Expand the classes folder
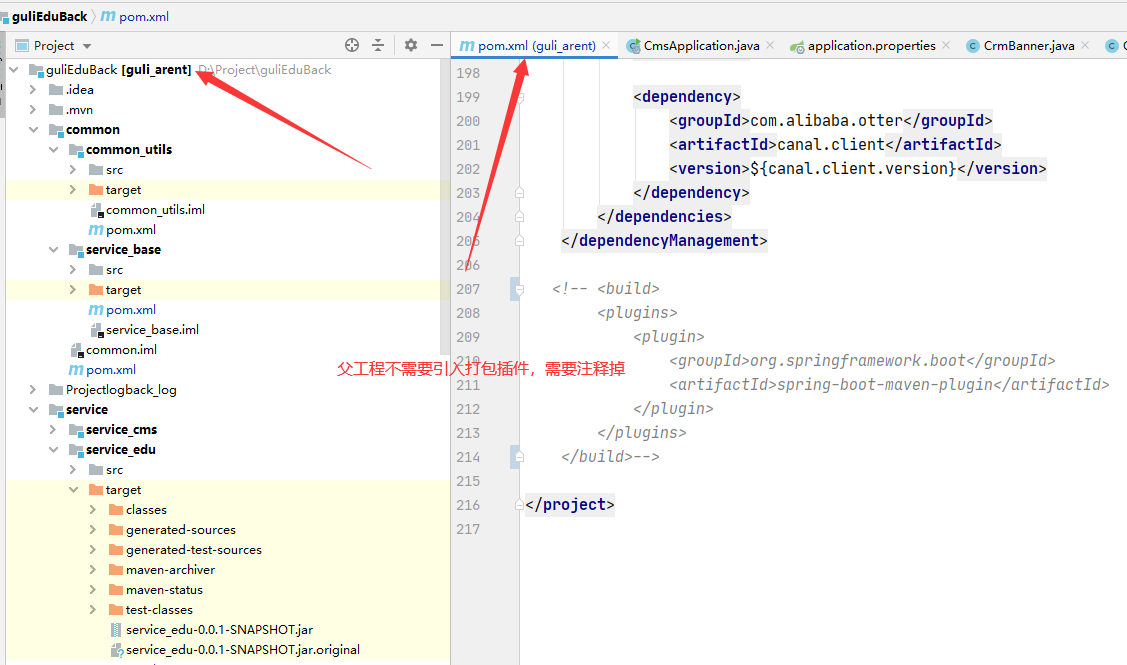The image size is (1127, 665). pyautogui.click(x=93, y=510)
